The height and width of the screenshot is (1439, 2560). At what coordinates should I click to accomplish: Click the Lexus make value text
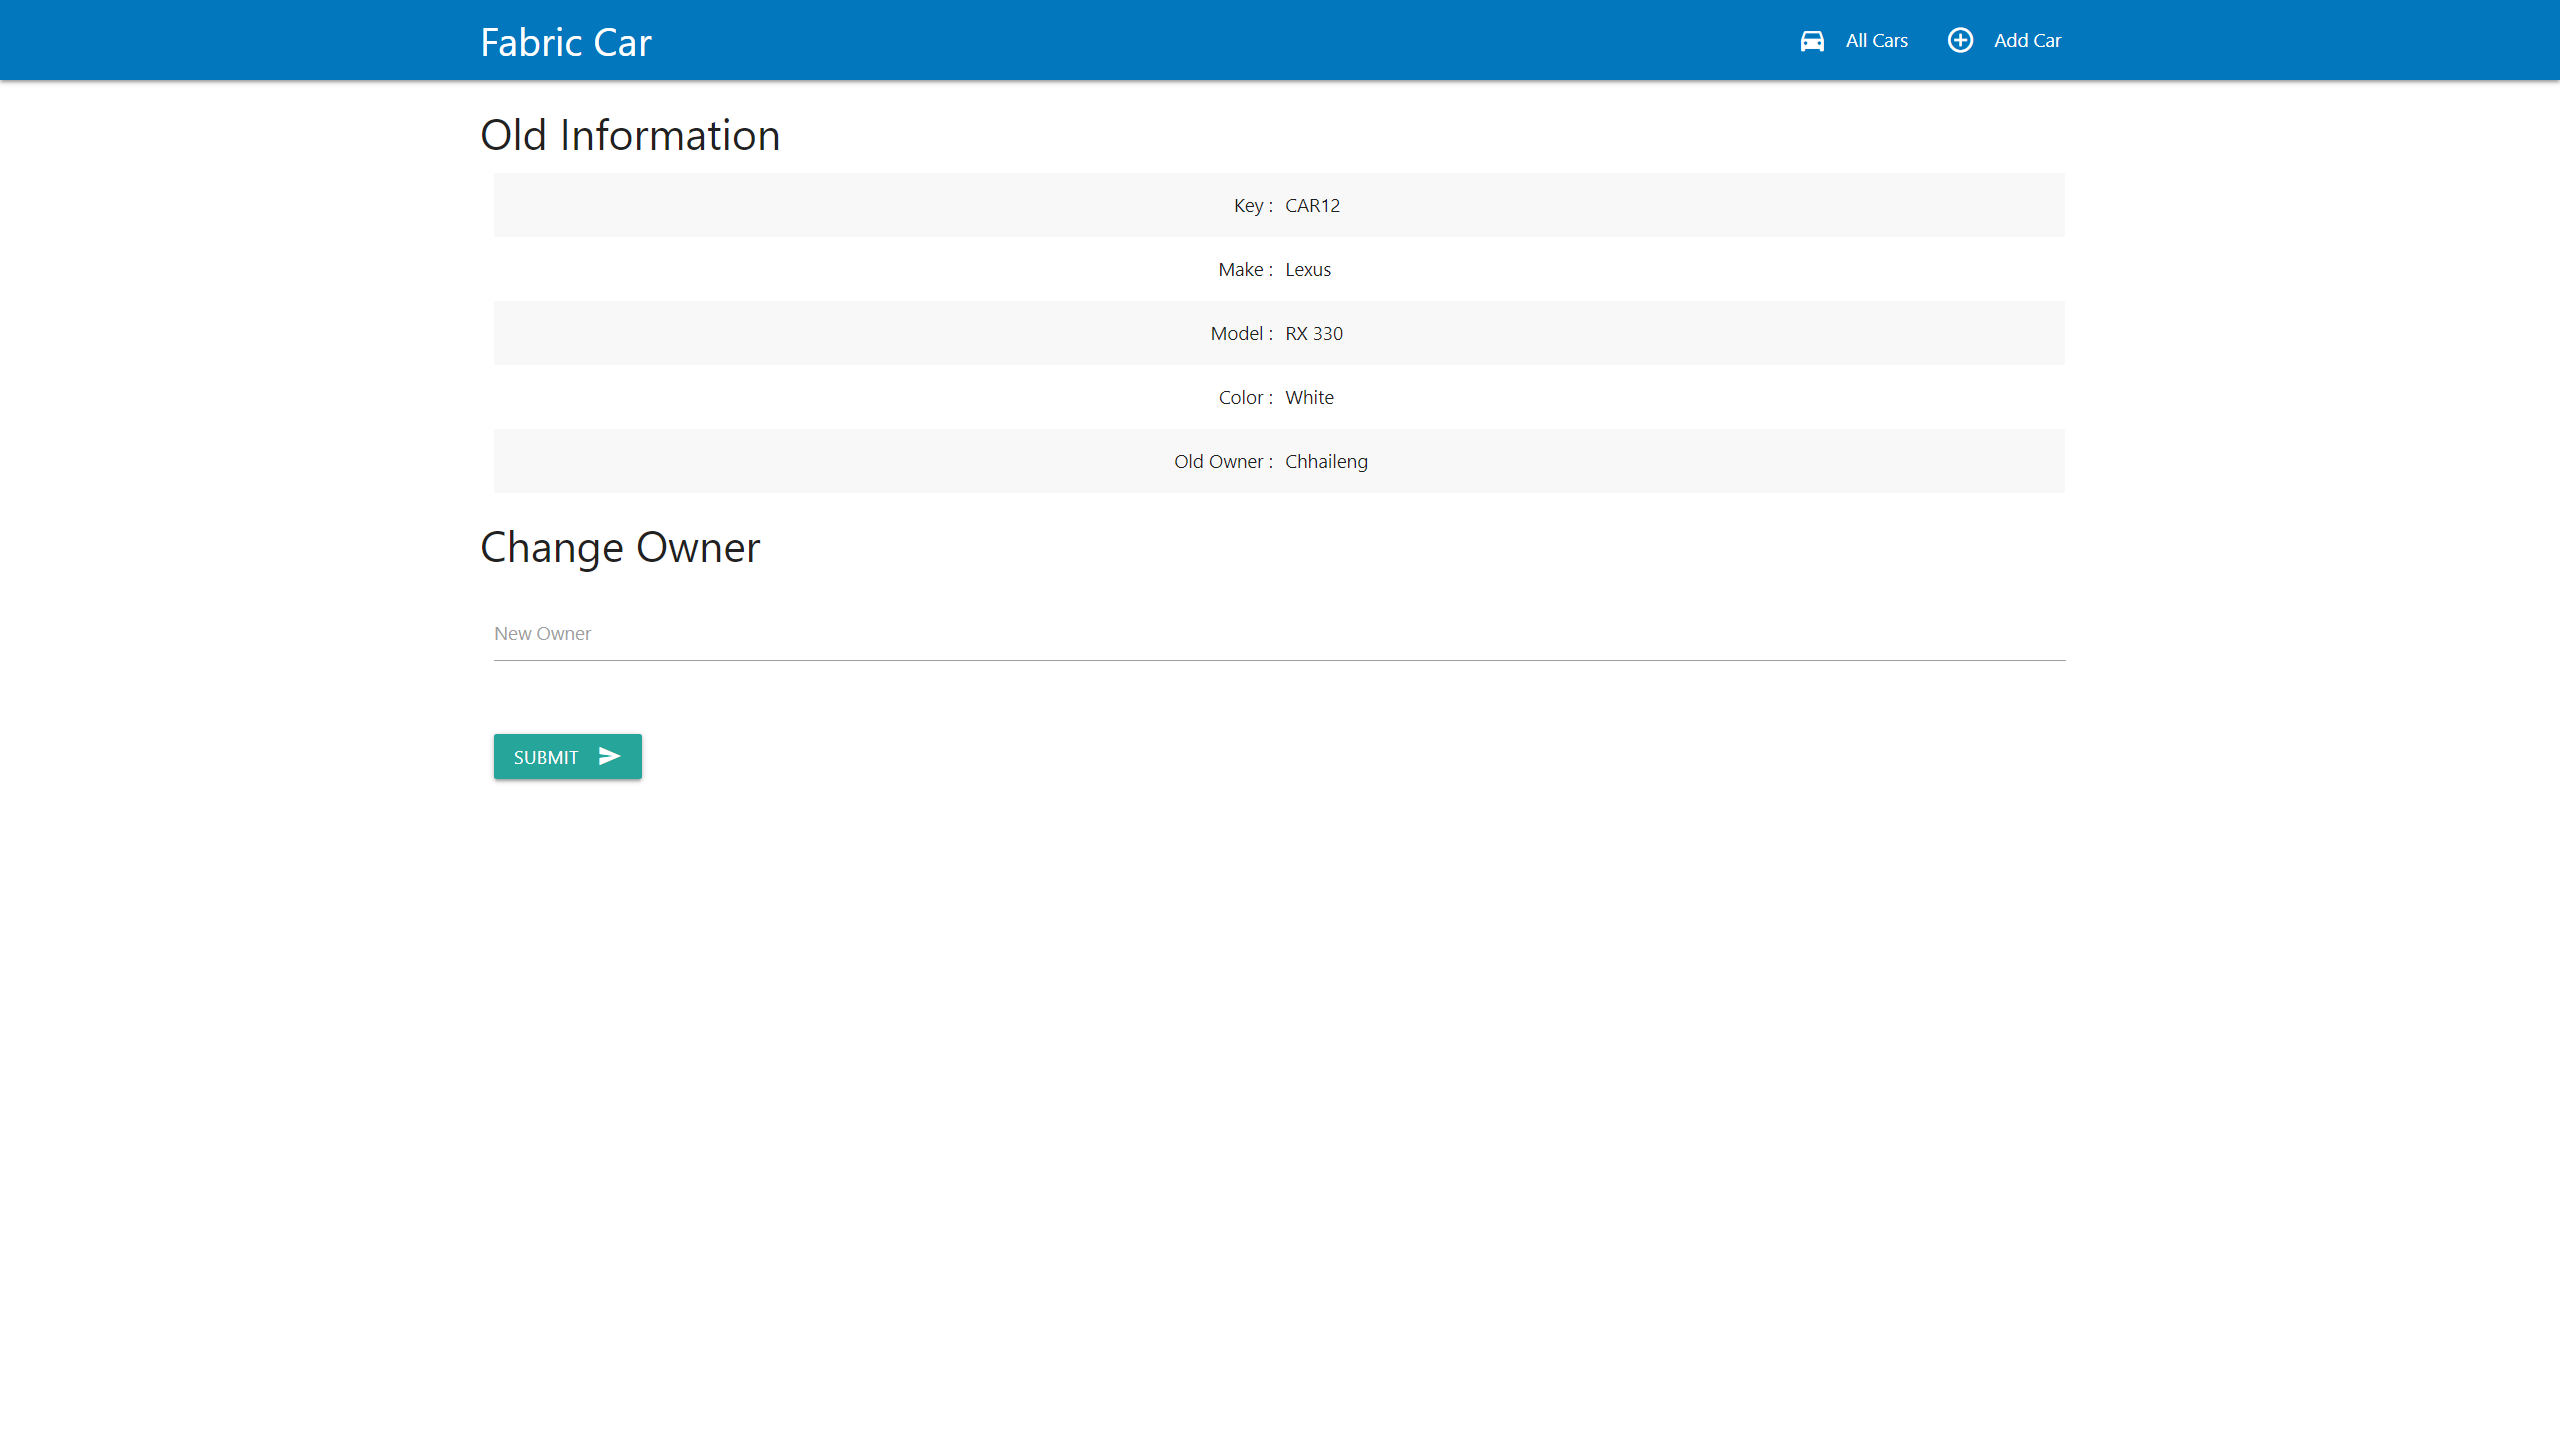click(1307, 269)
